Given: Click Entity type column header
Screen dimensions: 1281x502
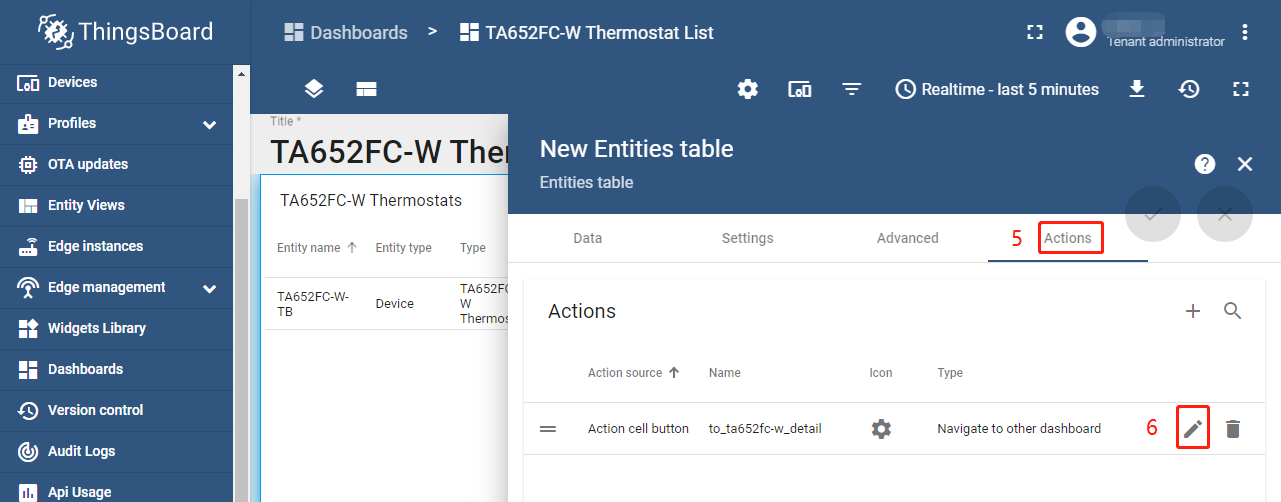Looking at the screenshot, I should (404, 248).
